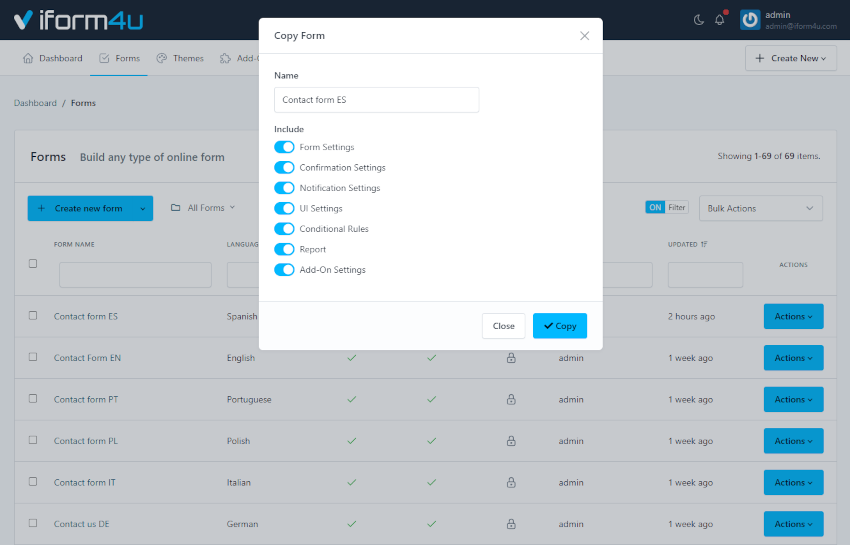Image resolution: width=850 pixels, height=545 pixels.
Task: Click the Name input field
Action: (376, 100)
